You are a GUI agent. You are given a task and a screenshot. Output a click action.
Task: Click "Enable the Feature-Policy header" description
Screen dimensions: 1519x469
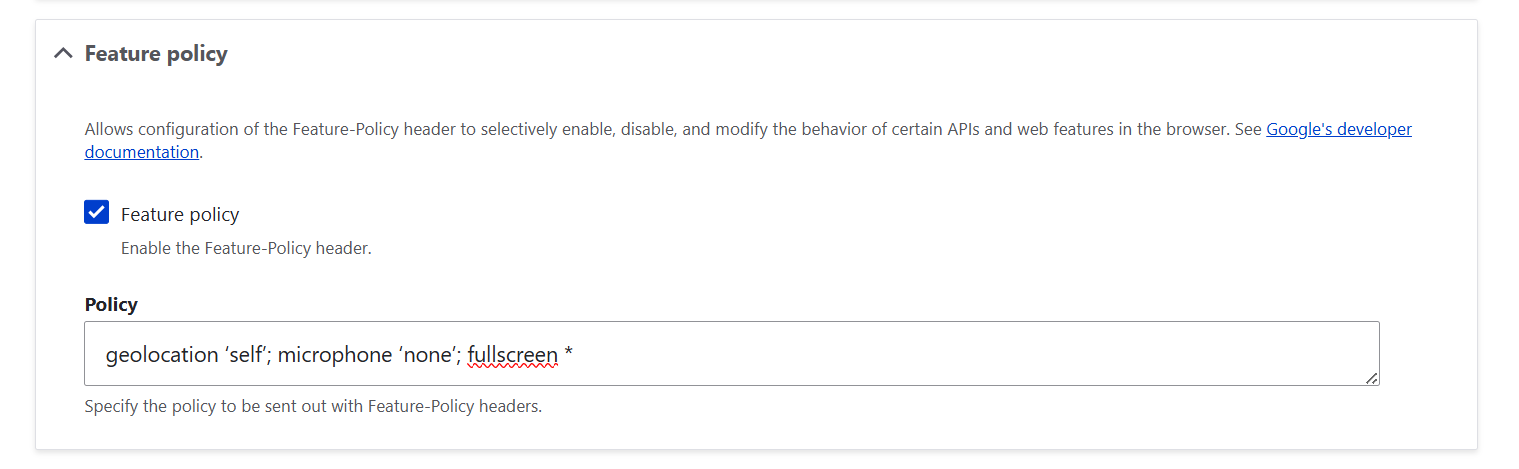click(246, 248)
